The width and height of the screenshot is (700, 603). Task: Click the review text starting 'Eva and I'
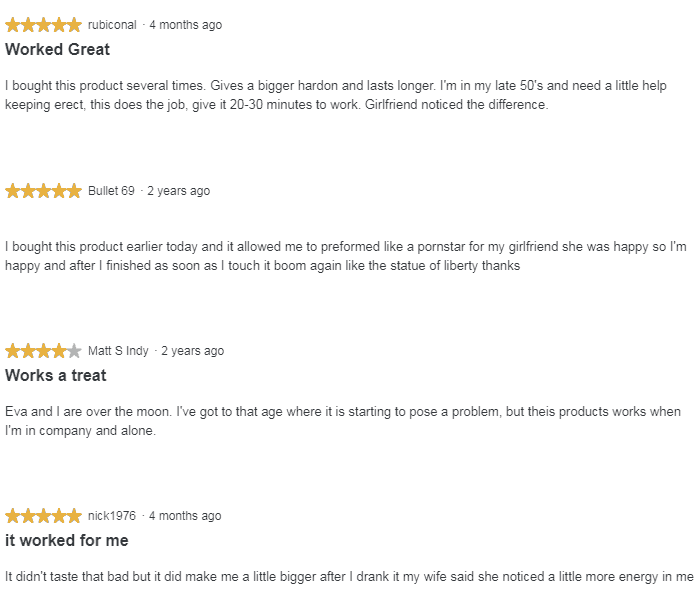[x=343, y=421]
